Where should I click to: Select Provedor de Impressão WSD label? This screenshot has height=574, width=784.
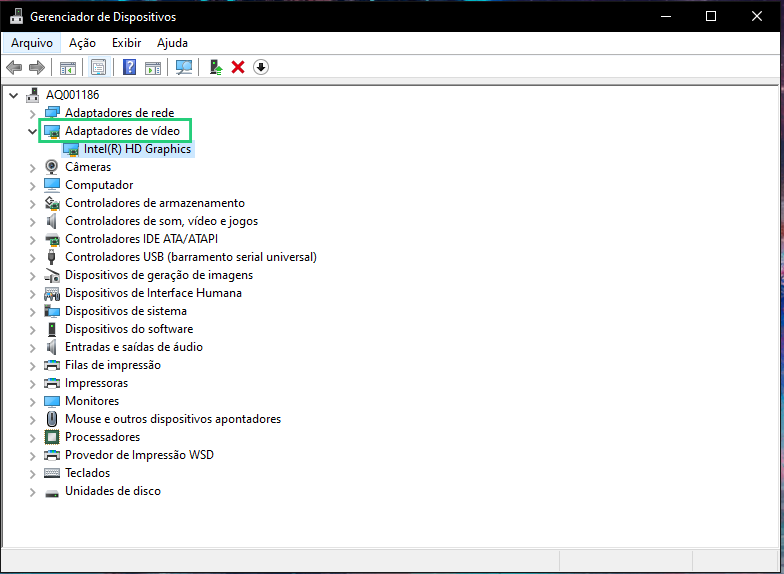click(139, 455)
